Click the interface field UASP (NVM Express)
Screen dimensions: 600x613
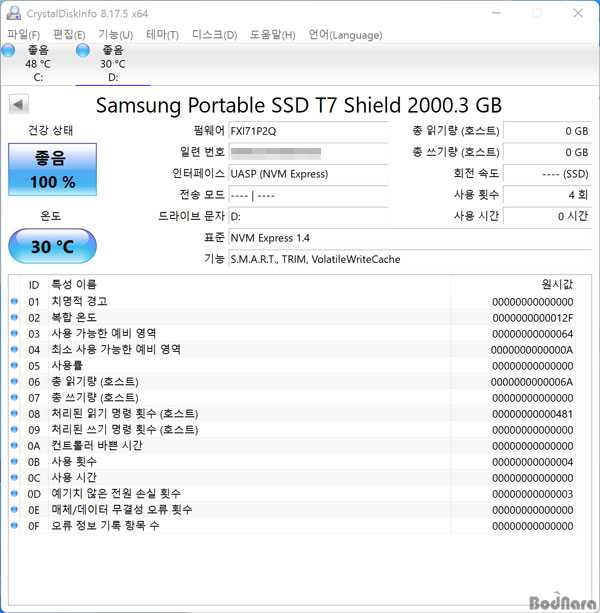308,174
